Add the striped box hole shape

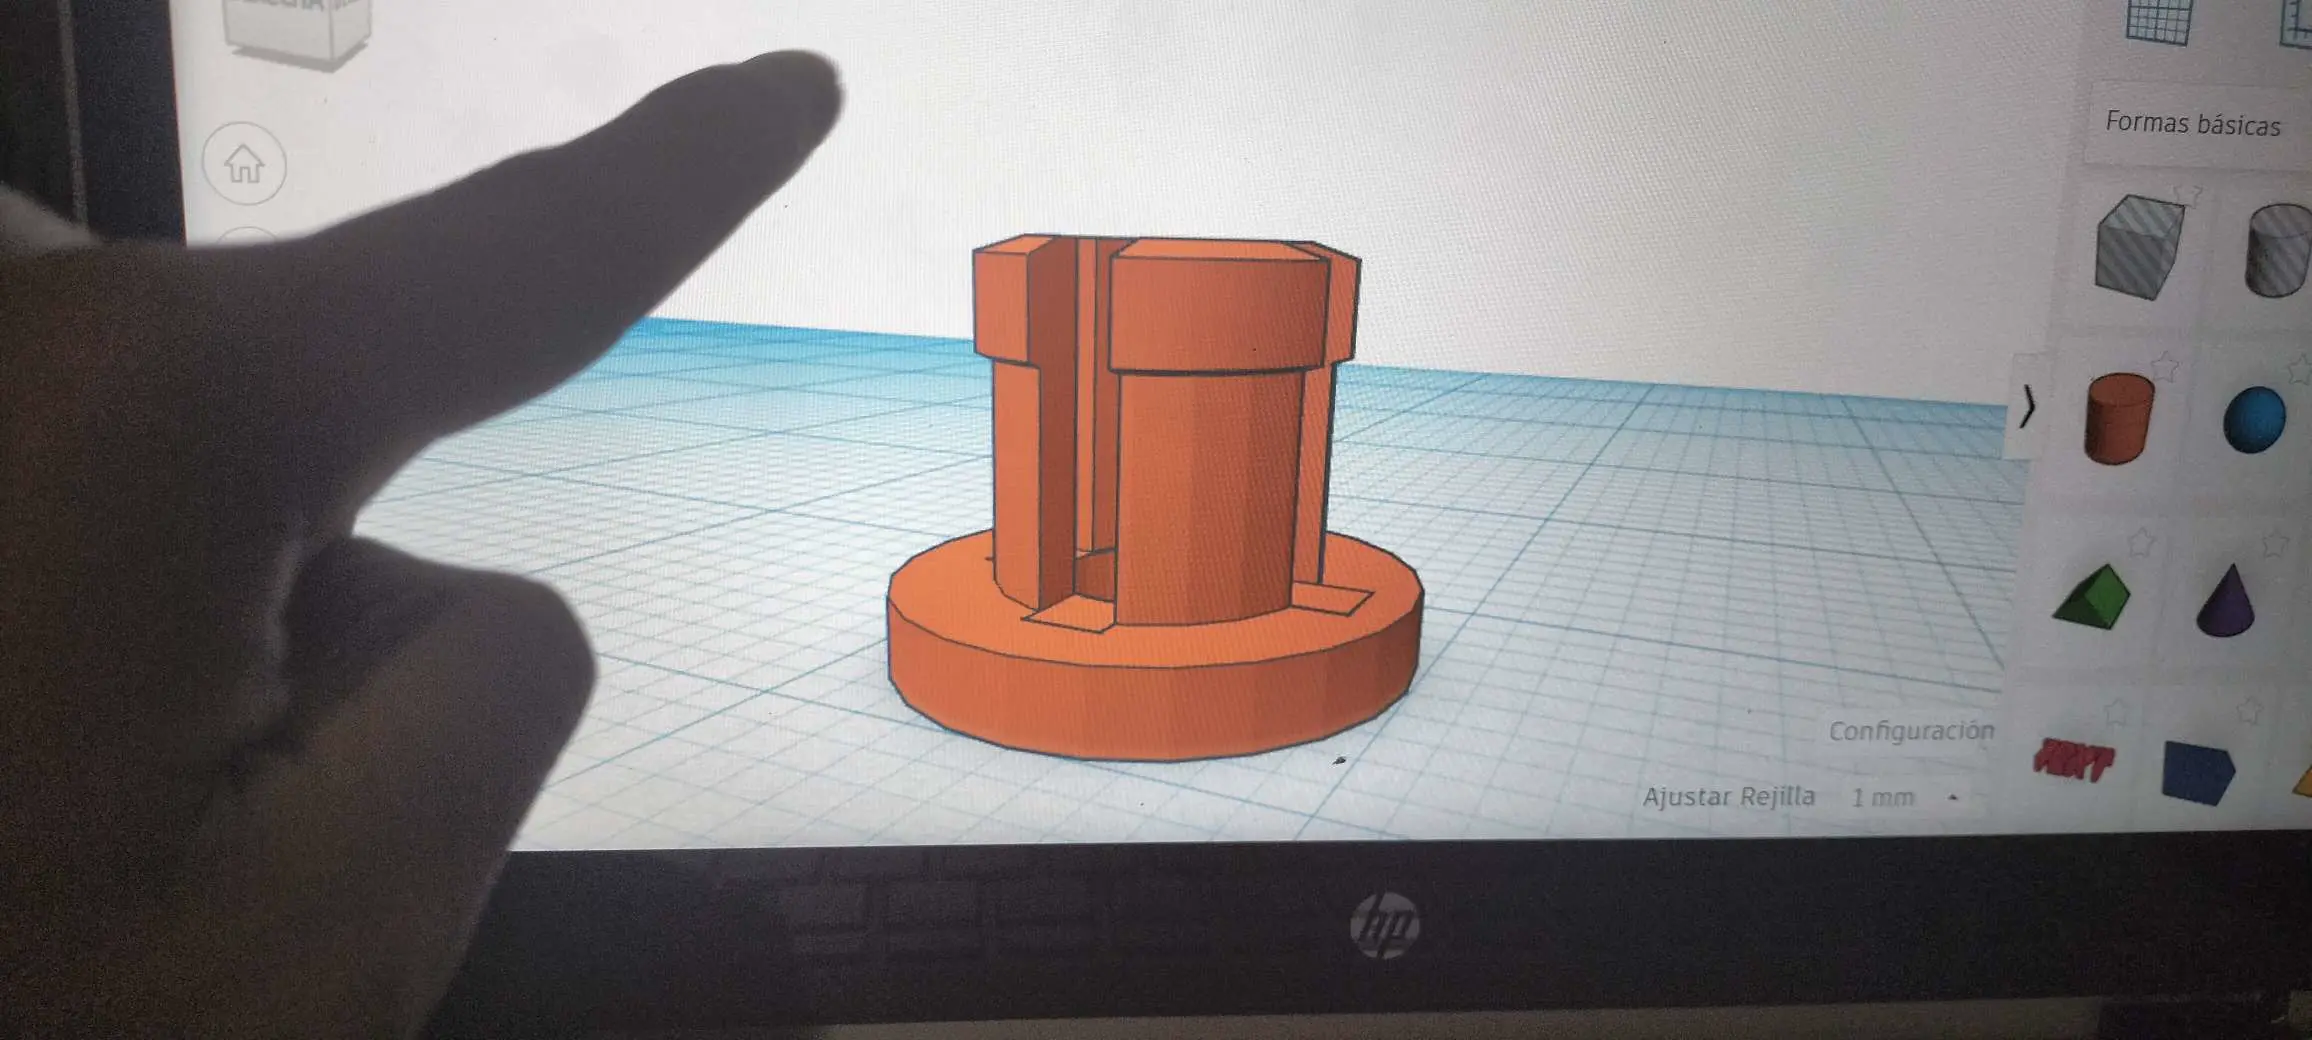coord(2140,246)
